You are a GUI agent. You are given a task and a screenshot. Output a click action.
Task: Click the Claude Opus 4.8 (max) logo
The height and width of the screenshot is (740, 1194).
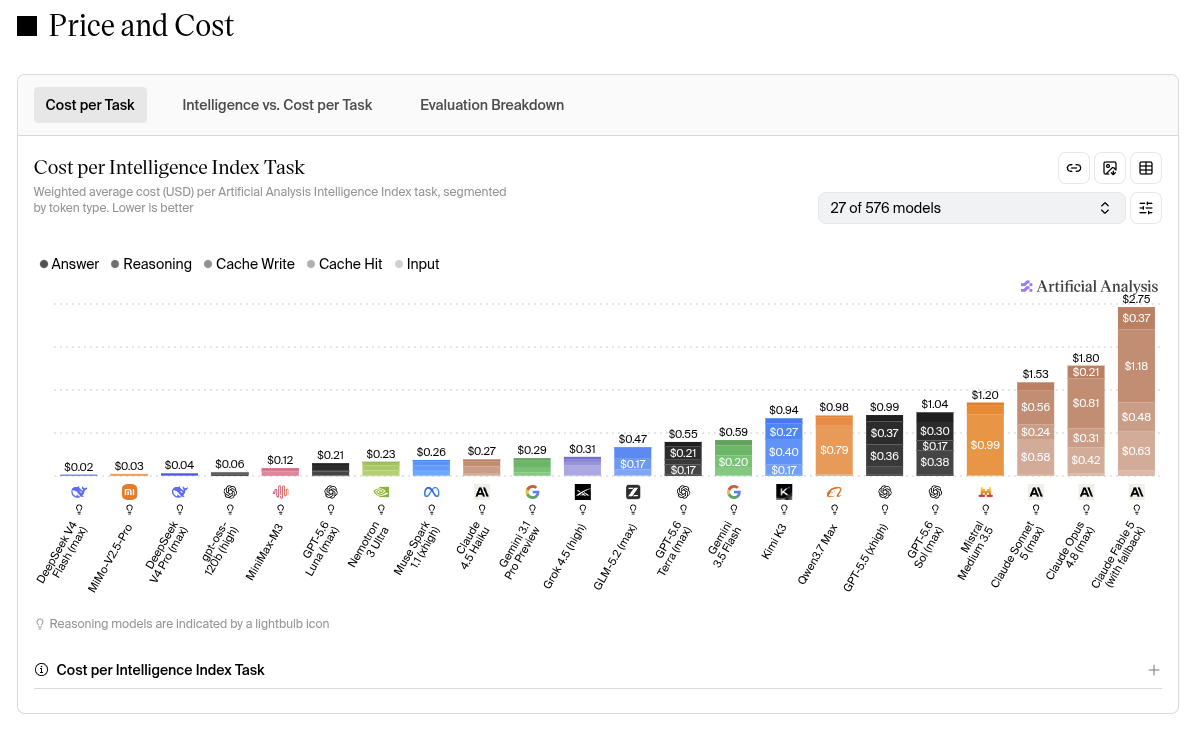(1086, 492)
